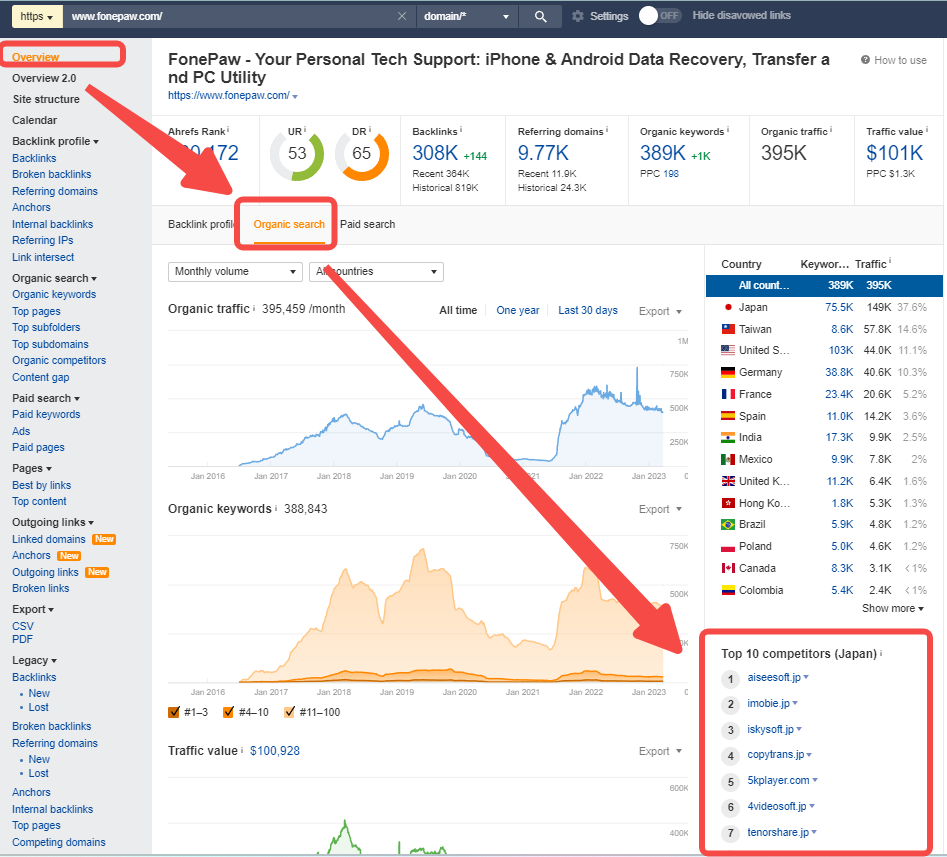
Task: Click the info icon beside UR
Action: pos(305,129)
